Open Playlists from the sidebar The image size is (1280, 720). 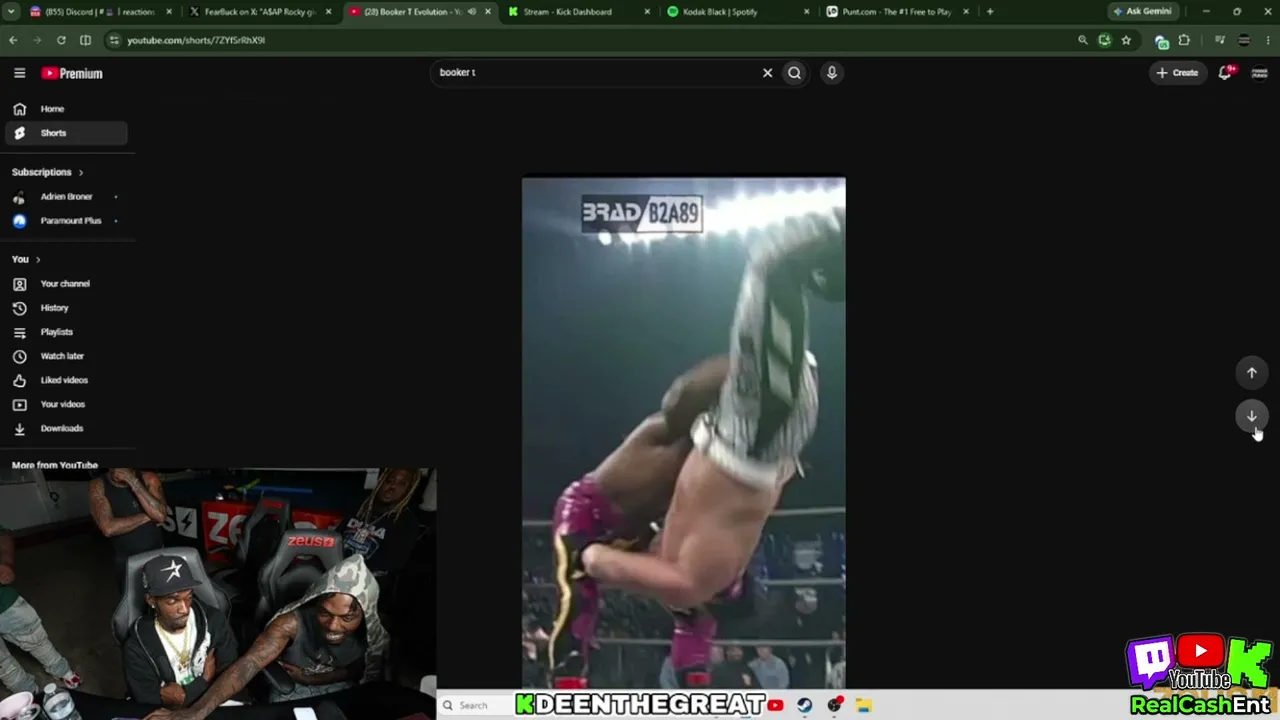tap(66, 332)
